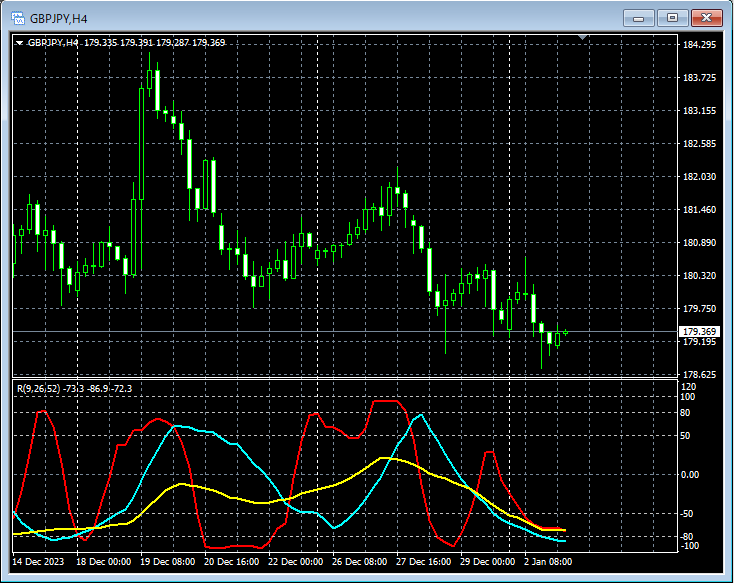Screen dimensions: 735x583
Task: Click the chart window icon in title bar
Action: [x=18, y=18]
